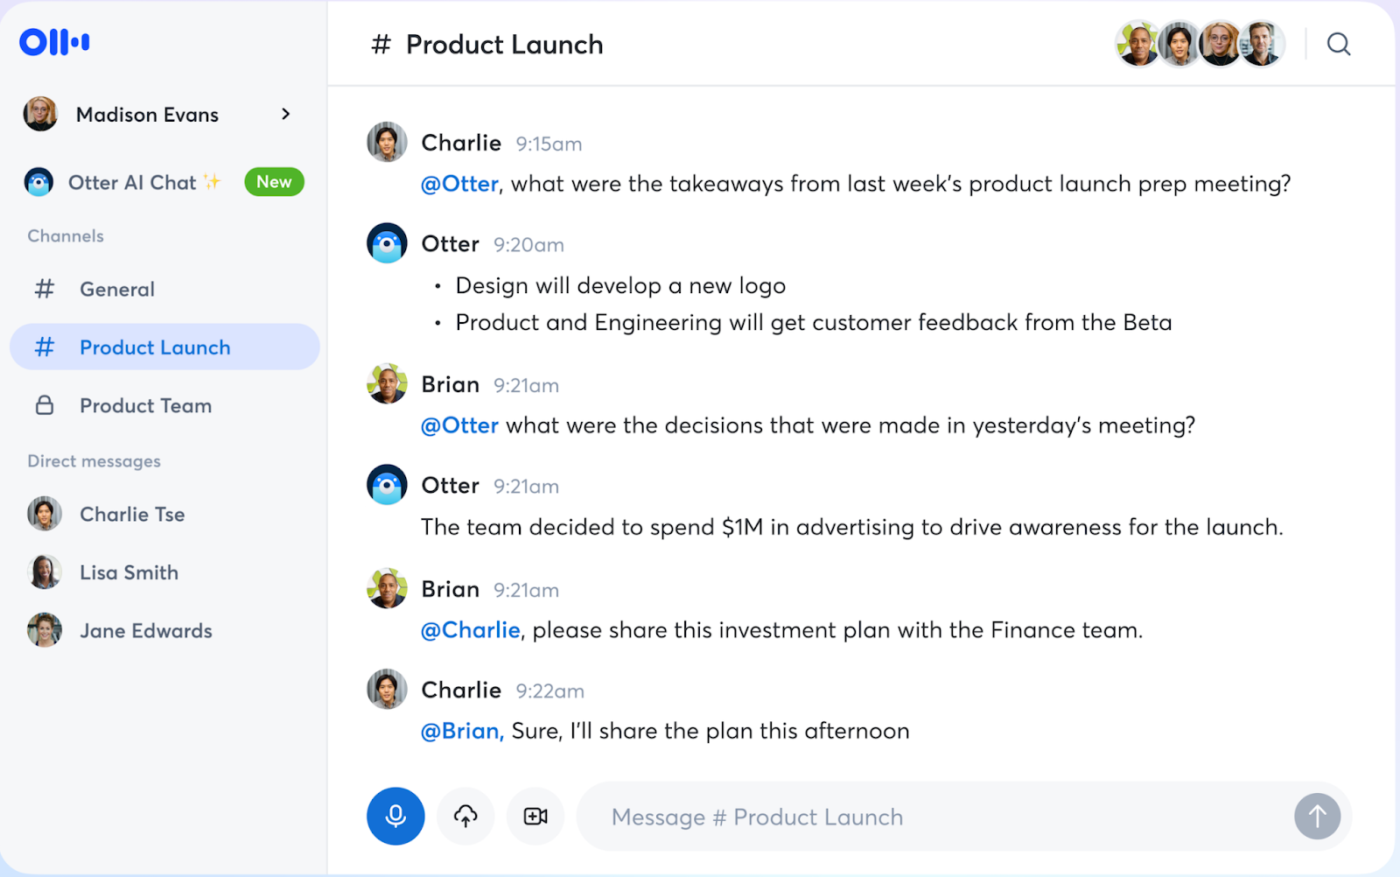Select the Product Launch channel

coord(155,347)
